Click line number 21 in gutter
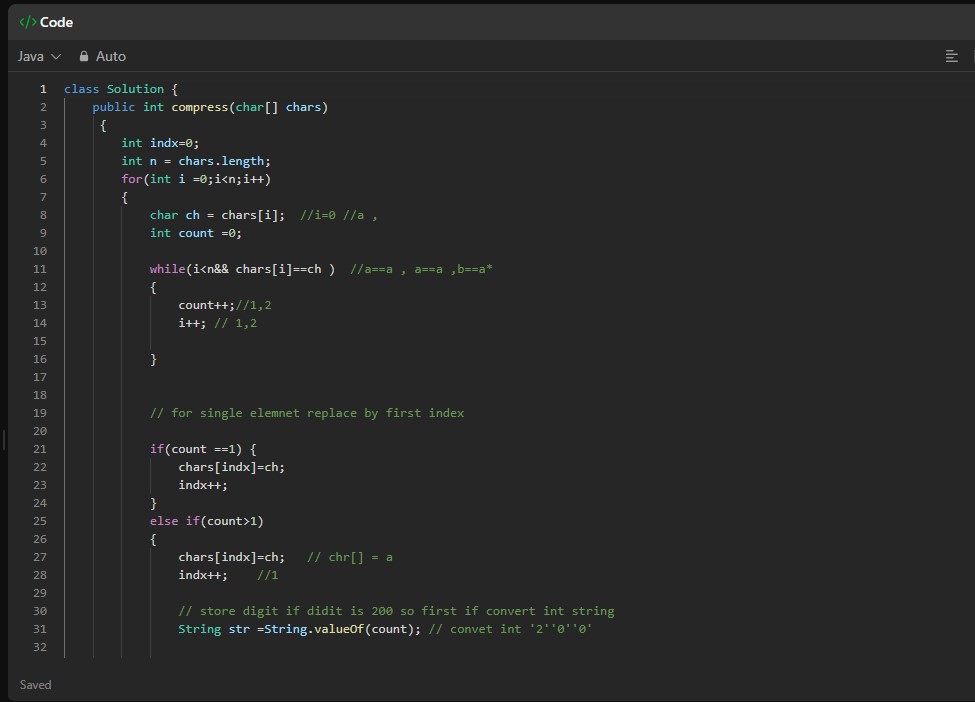 point(40,449)
